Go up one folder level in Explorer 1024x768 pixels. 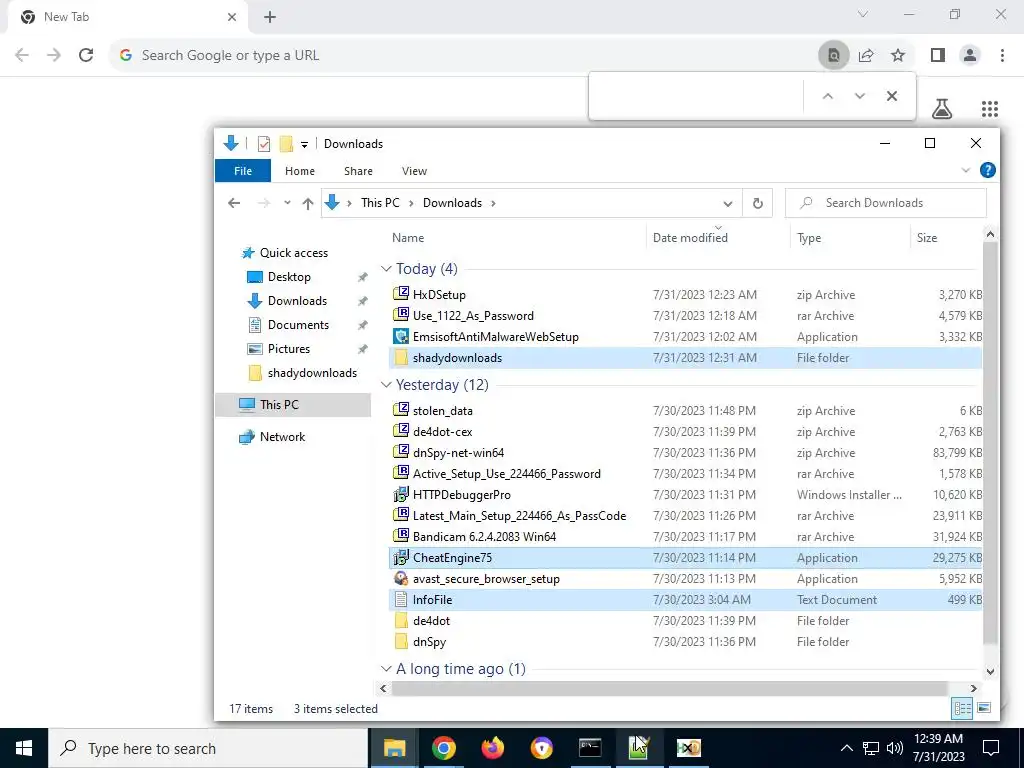(x=308, y=203)
